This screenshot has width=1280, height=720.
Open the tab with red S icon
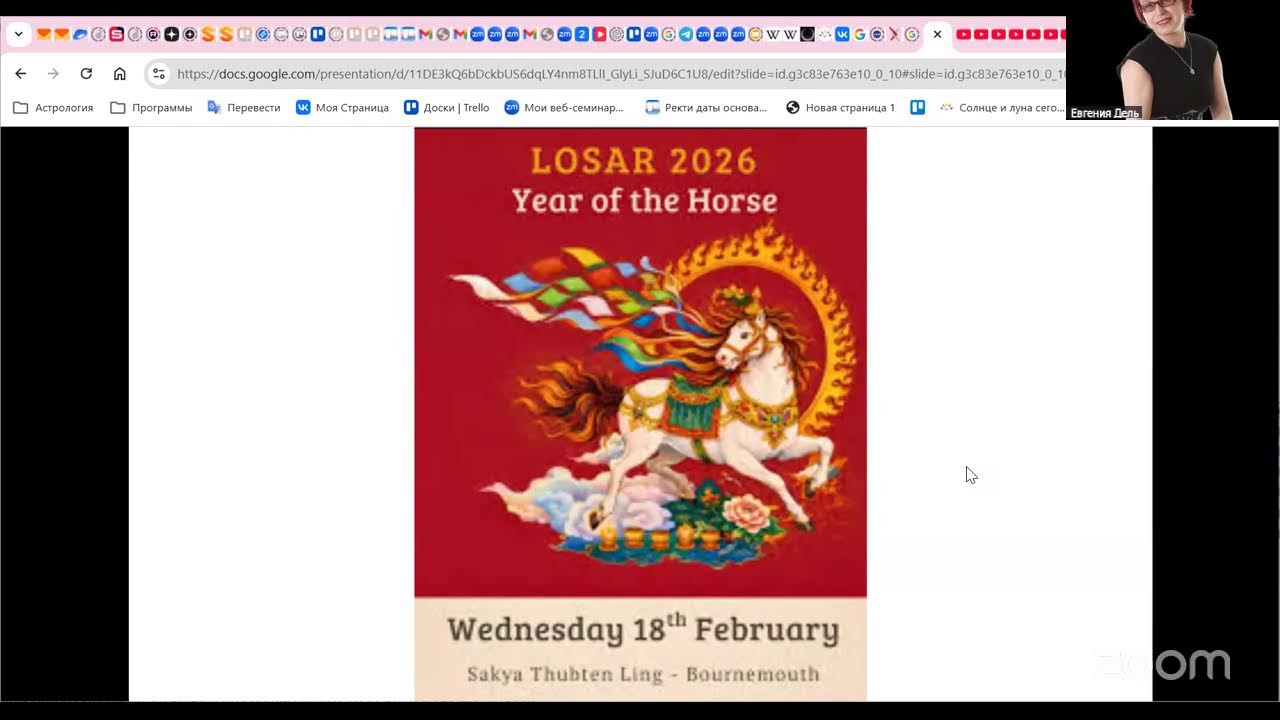117,34
